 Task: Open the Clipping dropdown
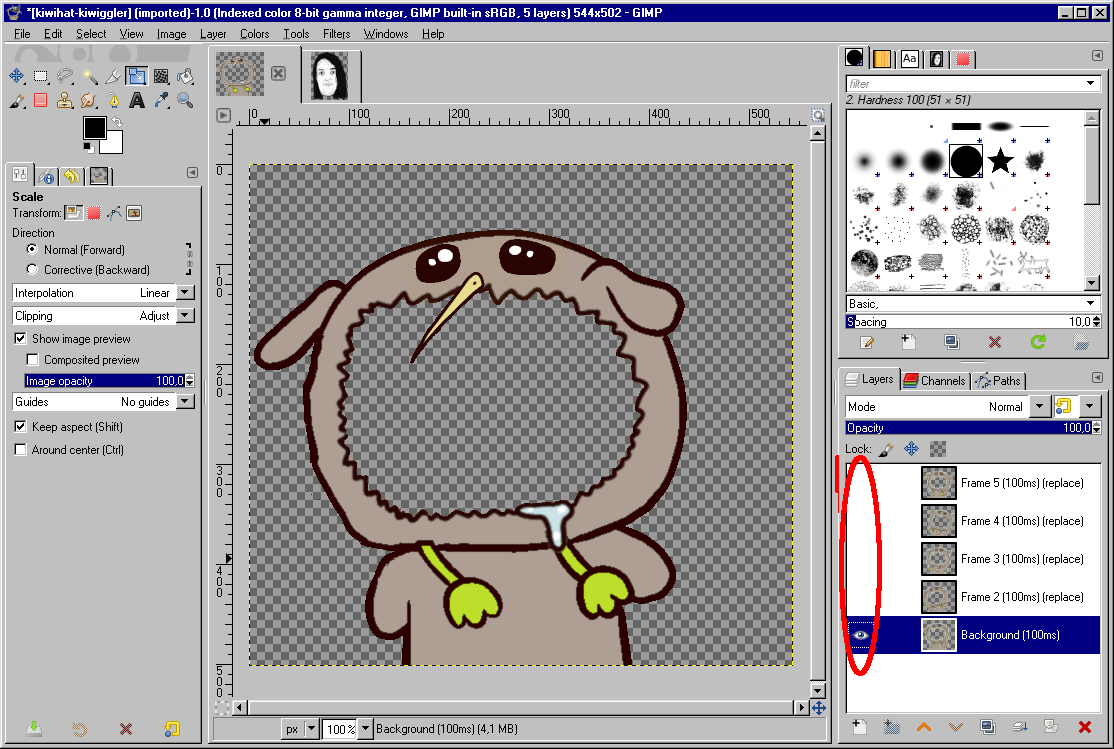click(x=185, y=316)
